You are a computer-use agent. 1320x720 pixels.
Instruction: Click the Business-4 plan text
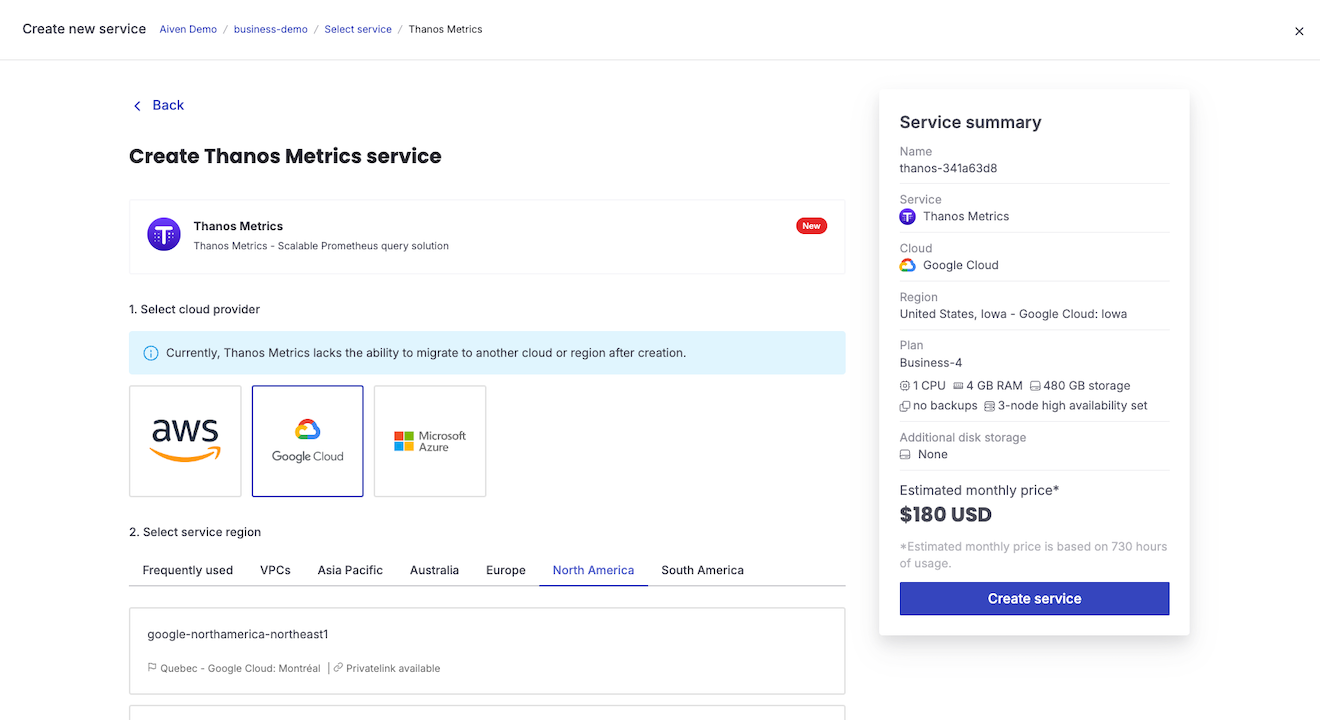[931, 363]
